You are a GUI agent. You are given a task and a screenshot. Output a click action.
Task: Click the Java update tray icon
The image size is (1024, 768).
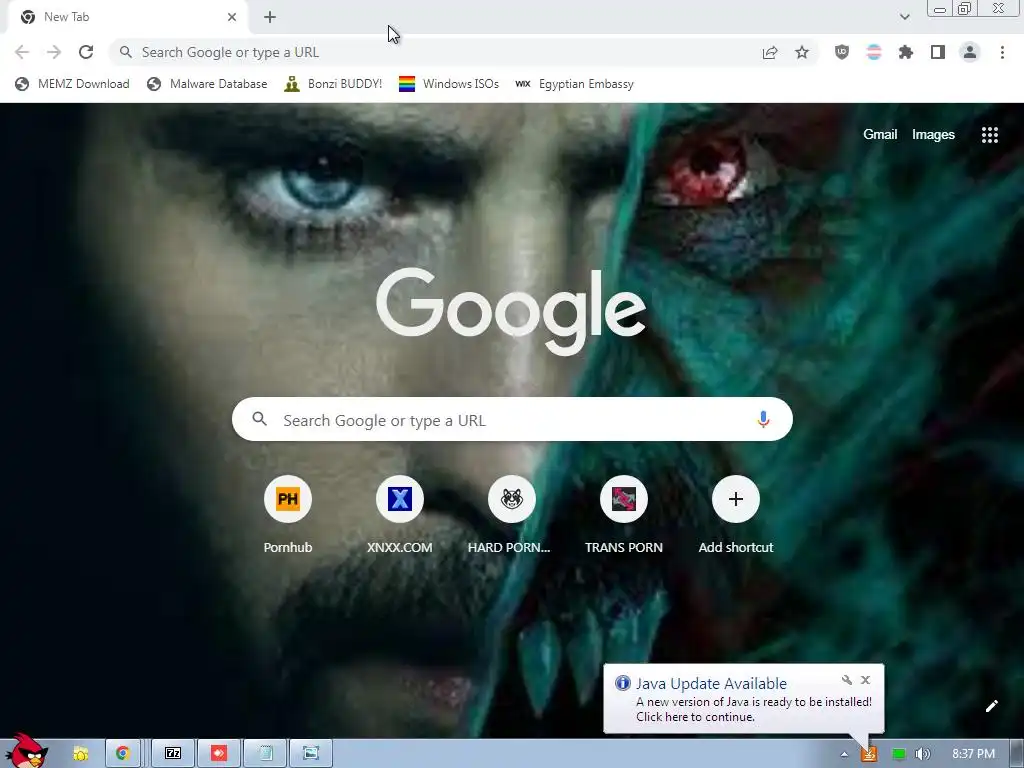click(x=869, y=754)
